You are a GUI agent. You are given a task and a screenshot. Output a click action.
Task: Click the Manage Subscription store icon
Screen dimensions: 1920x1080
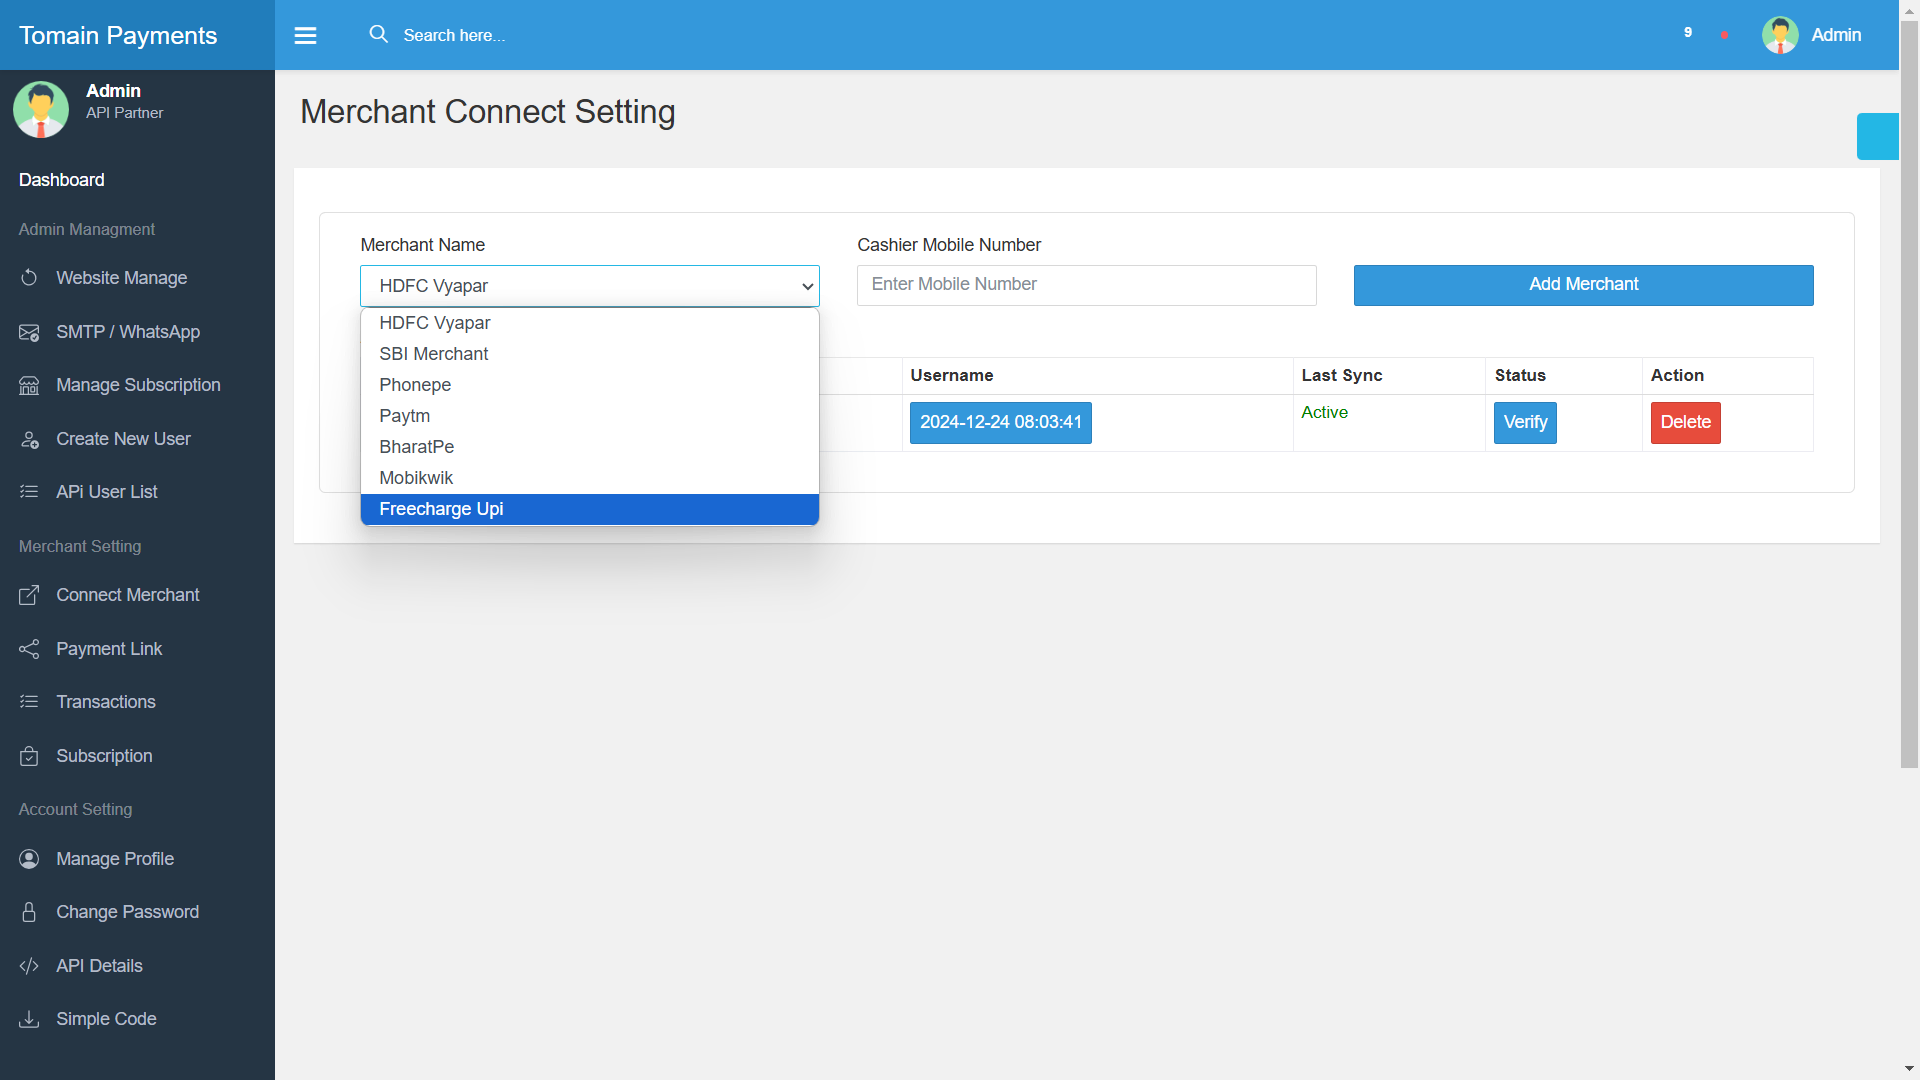tap(29, 385)
